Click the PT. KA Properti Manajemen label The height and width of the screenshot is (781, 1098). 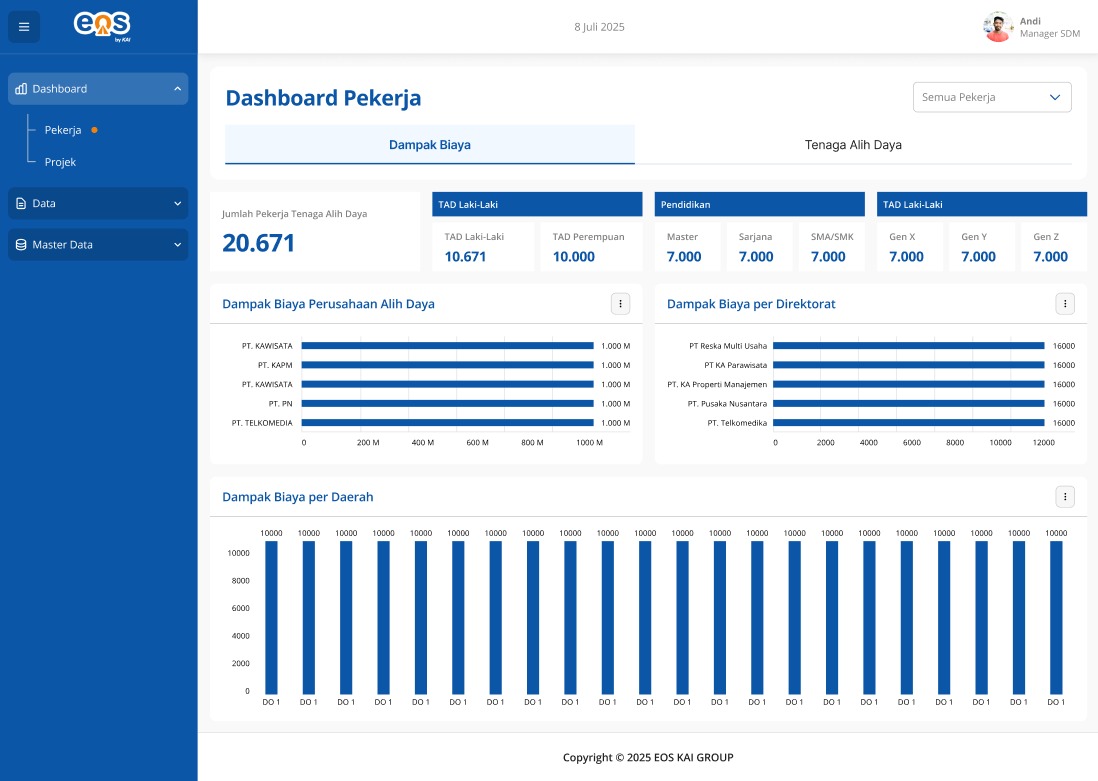click(x=717, y=385)
